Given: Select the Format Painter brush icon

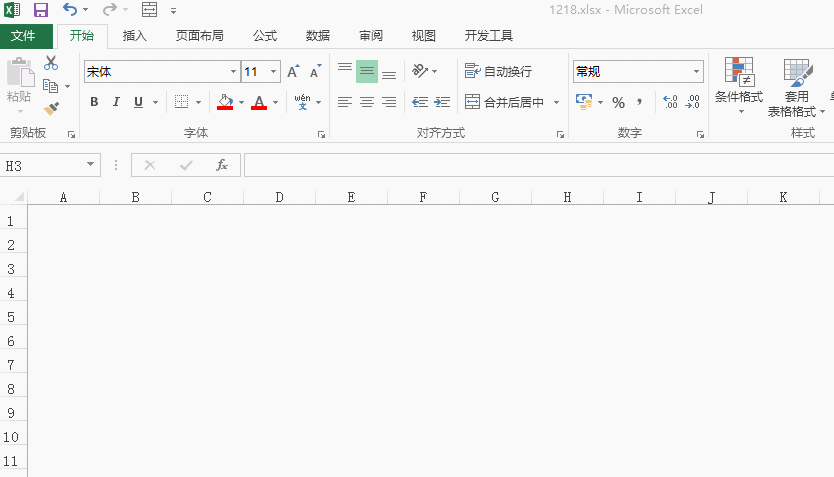Looking at the screenshot, I should pos(51,108).
